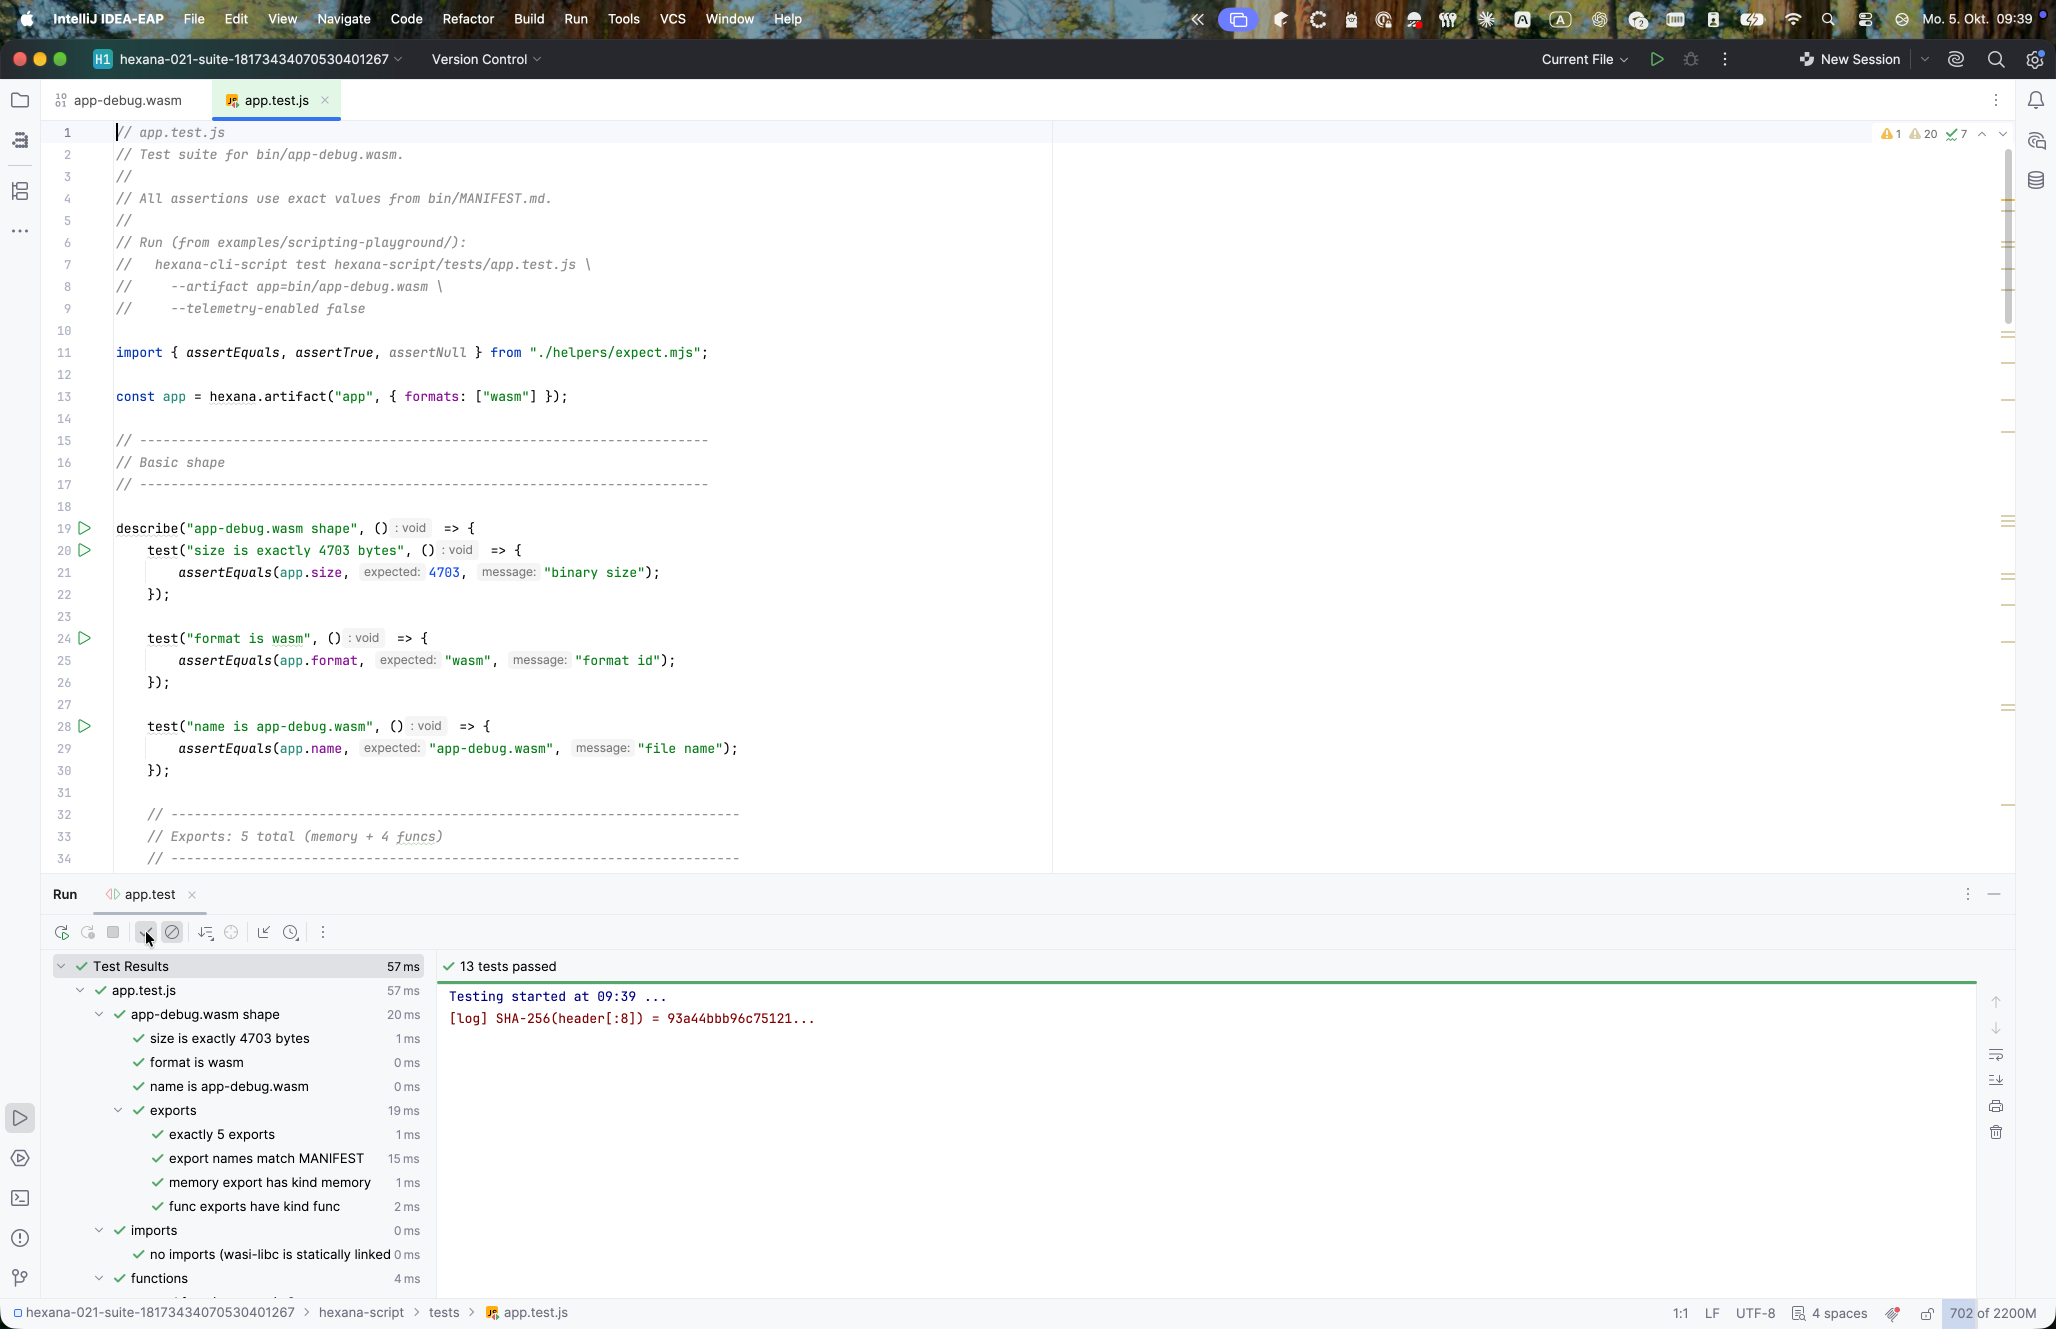
Task: Collapse the app-debug.wasm shape node
Action: [99, 1014]
